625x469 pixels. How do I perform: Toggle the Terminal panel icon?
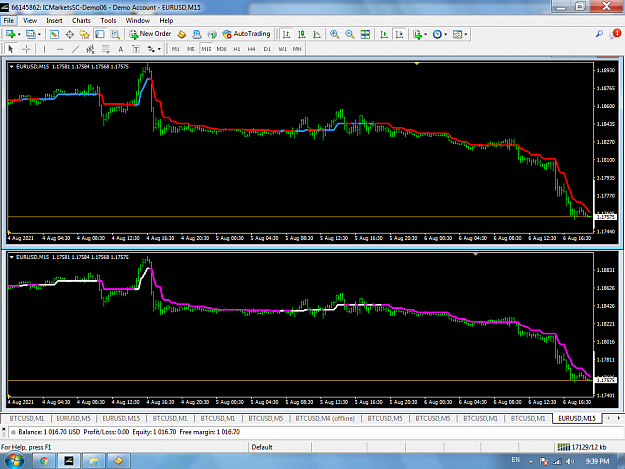click(x=100, y=34)
